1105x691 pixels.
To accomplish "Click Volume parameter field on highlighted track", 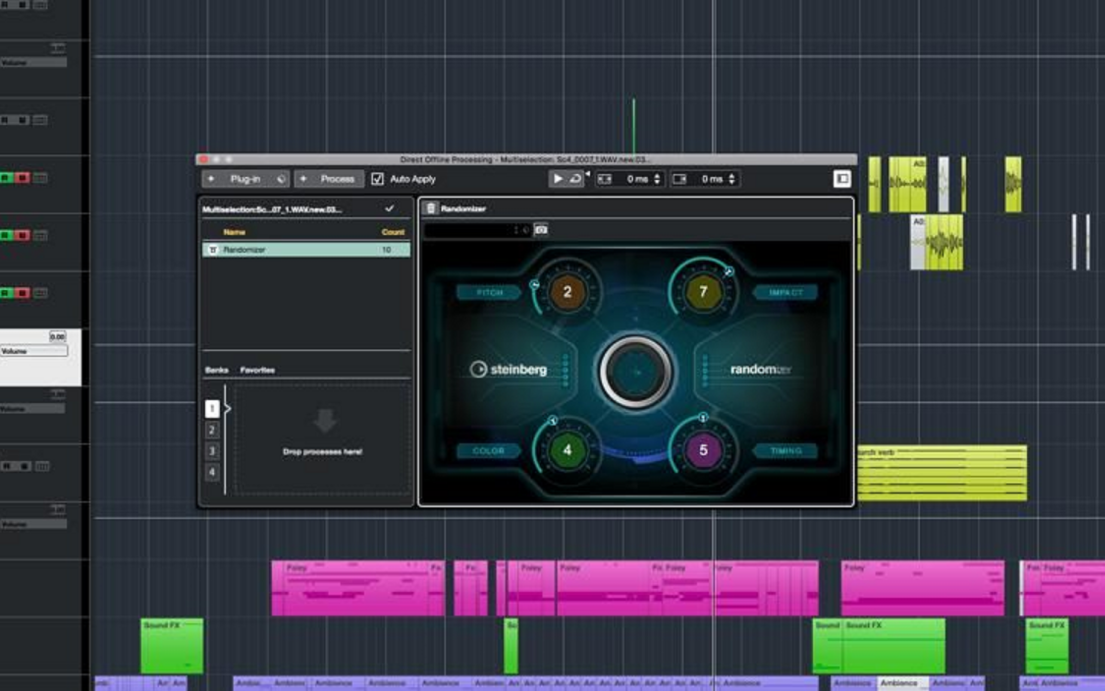I will pos(34,351).
